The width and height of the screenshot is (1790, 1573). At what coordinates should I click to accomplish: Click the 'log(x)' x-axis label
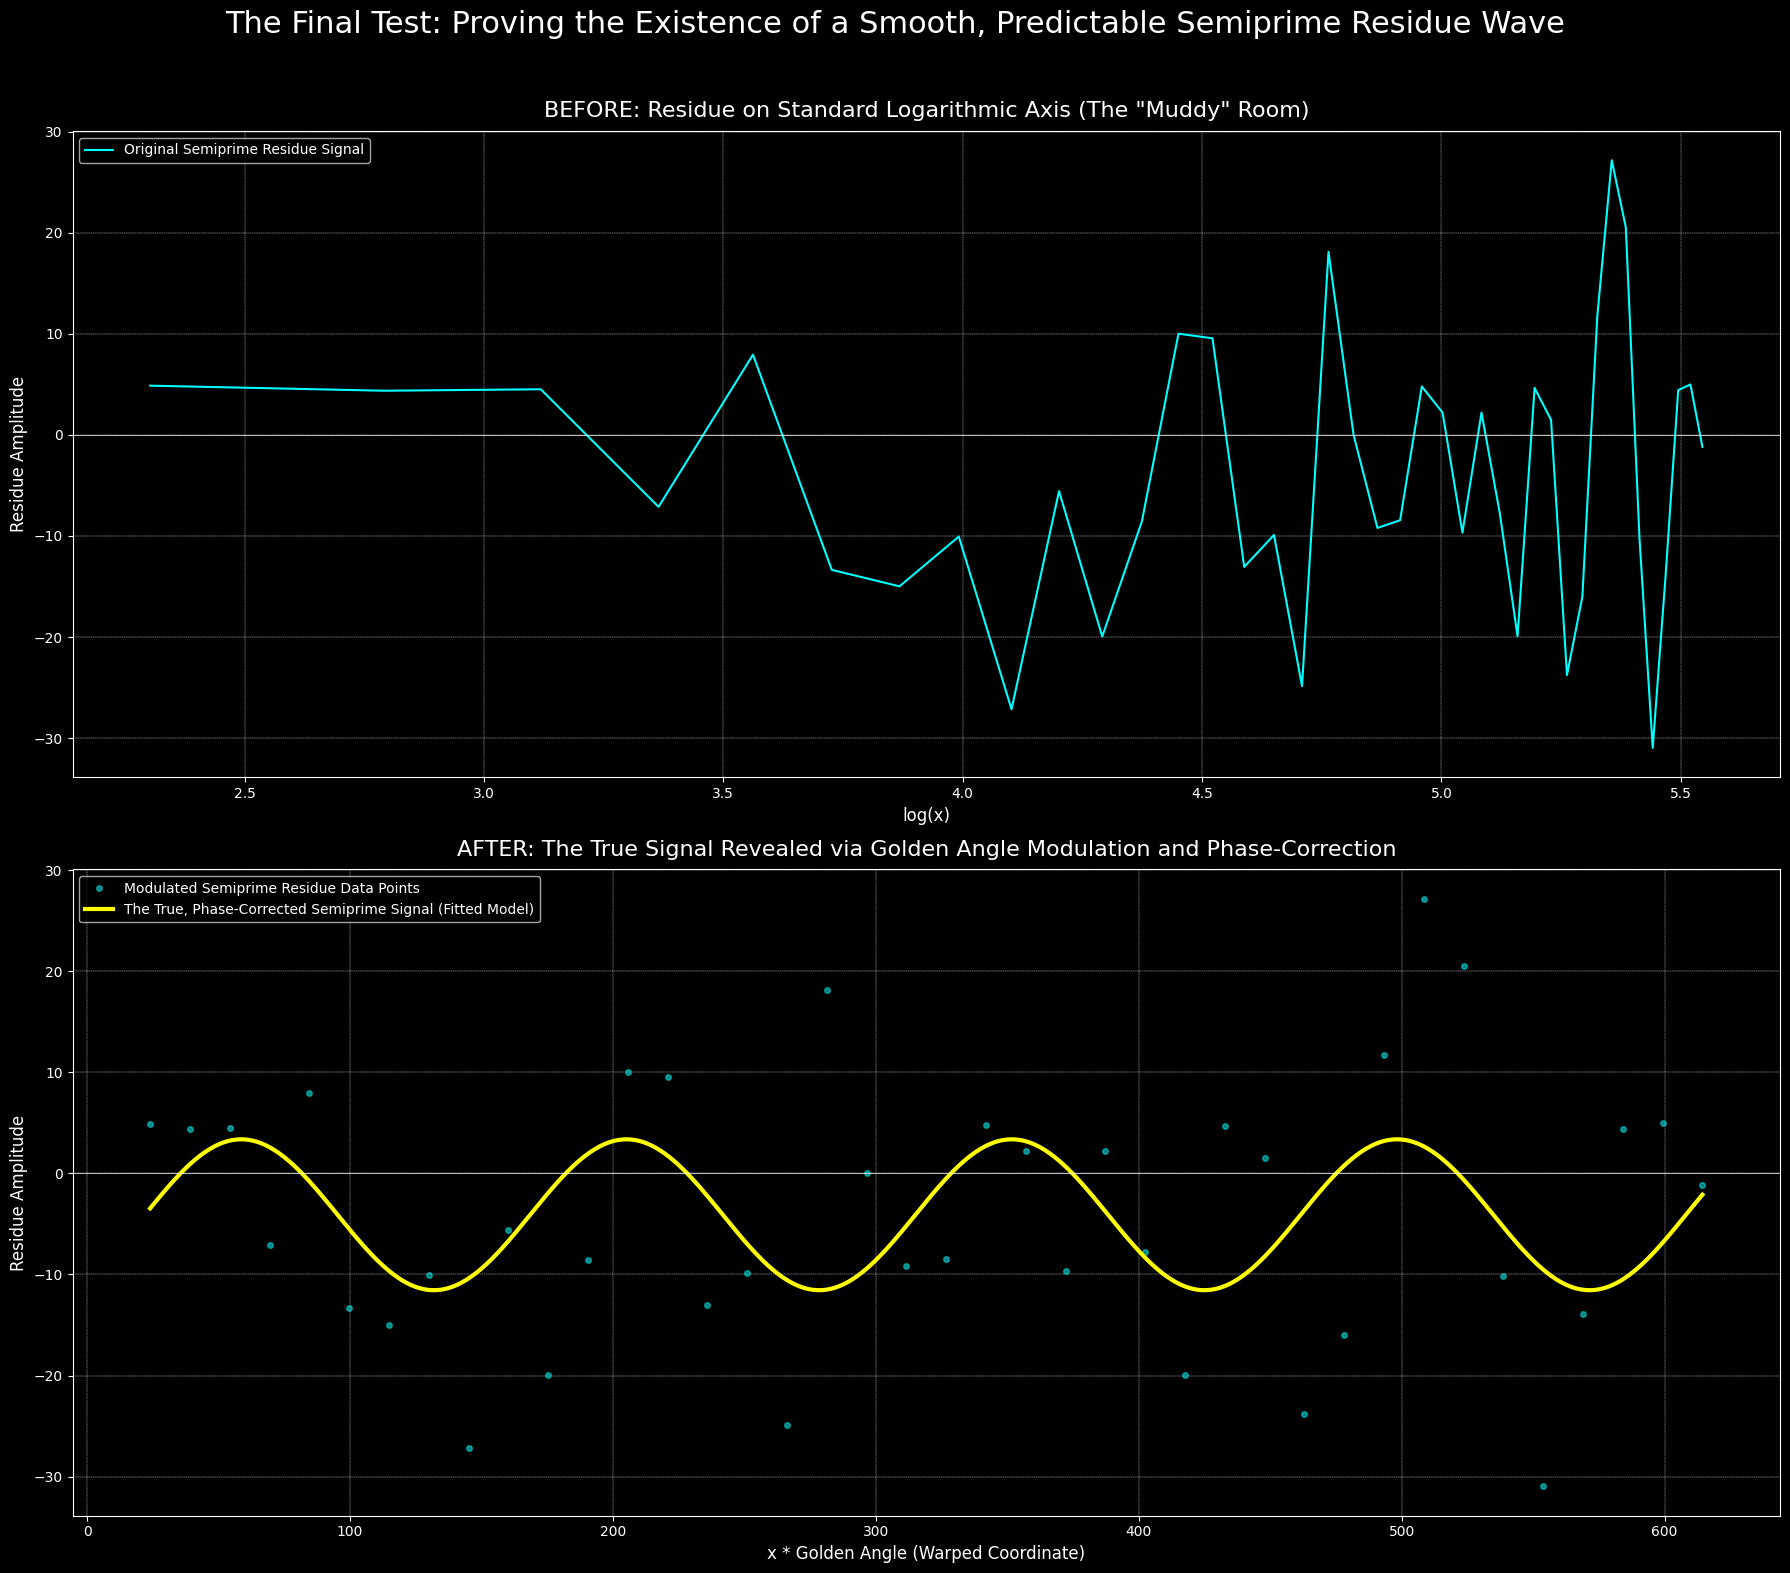click(926, 815)
